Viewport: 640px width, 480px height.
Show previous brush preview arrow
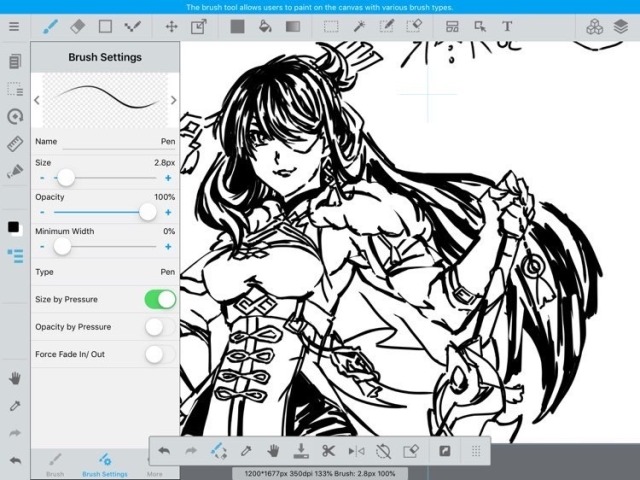click(x=37, y=100)
